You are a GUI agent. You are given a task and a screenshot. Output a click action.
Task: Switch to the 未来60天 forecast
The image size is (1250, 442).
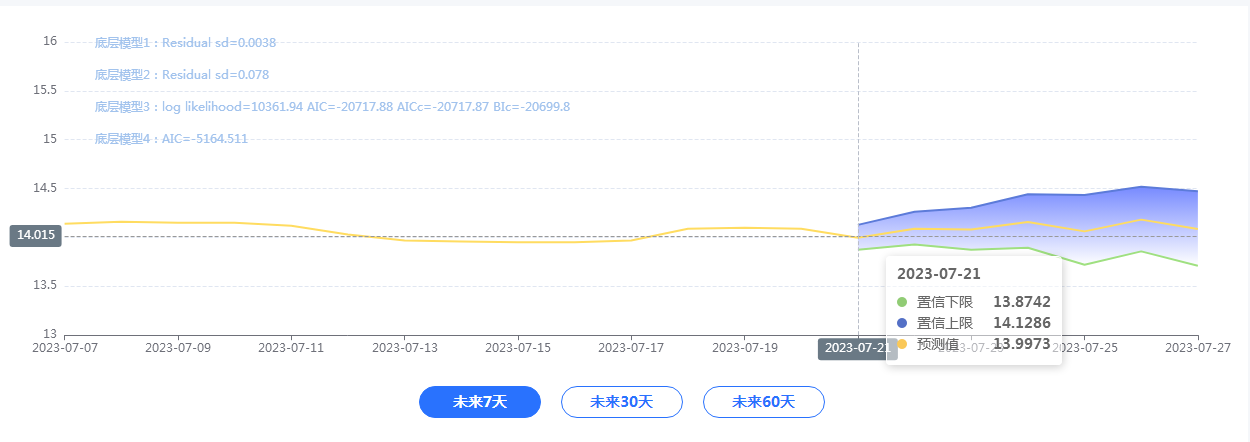click(x=763, y=402)
